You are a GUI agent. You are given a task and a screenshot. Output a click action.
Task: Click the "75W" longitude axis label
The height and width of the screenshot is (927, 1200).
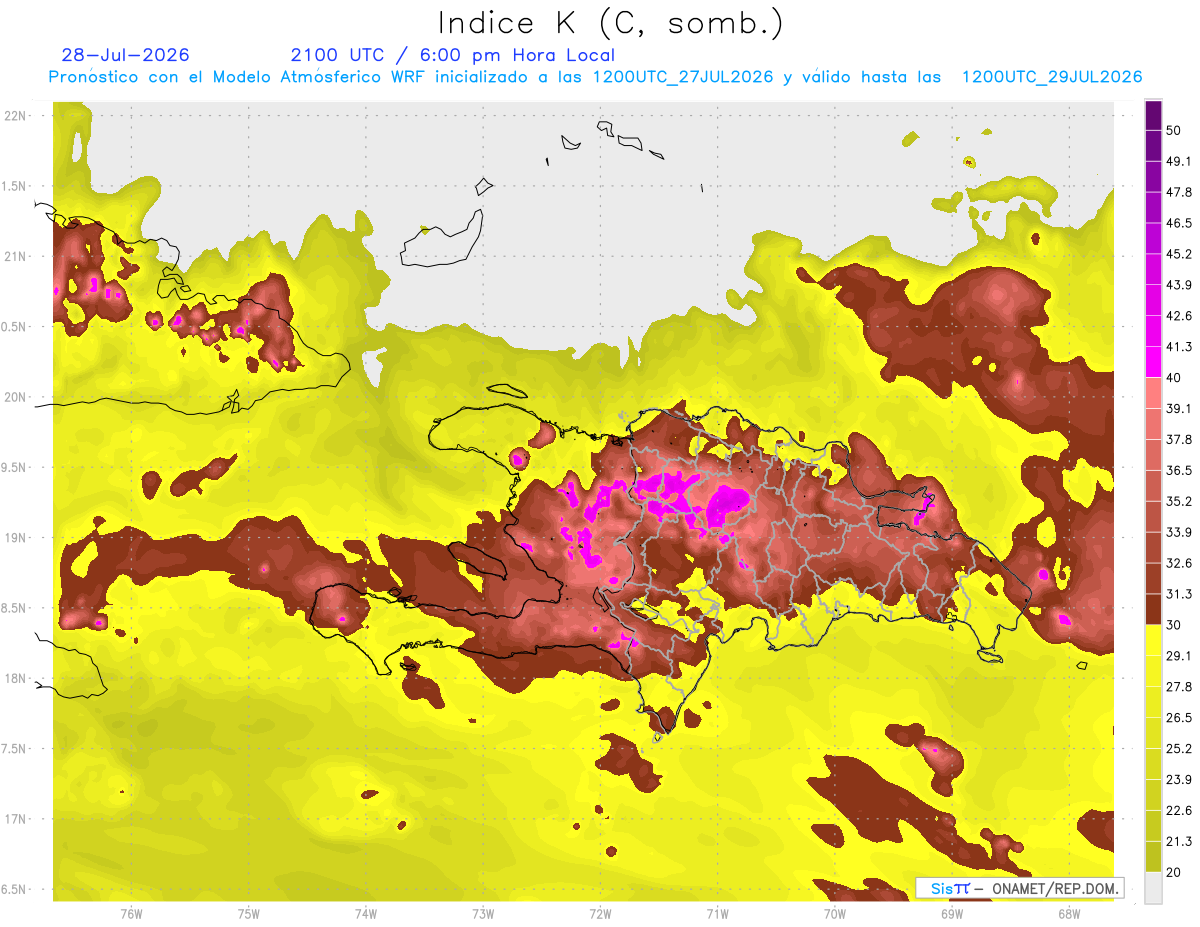249,914
